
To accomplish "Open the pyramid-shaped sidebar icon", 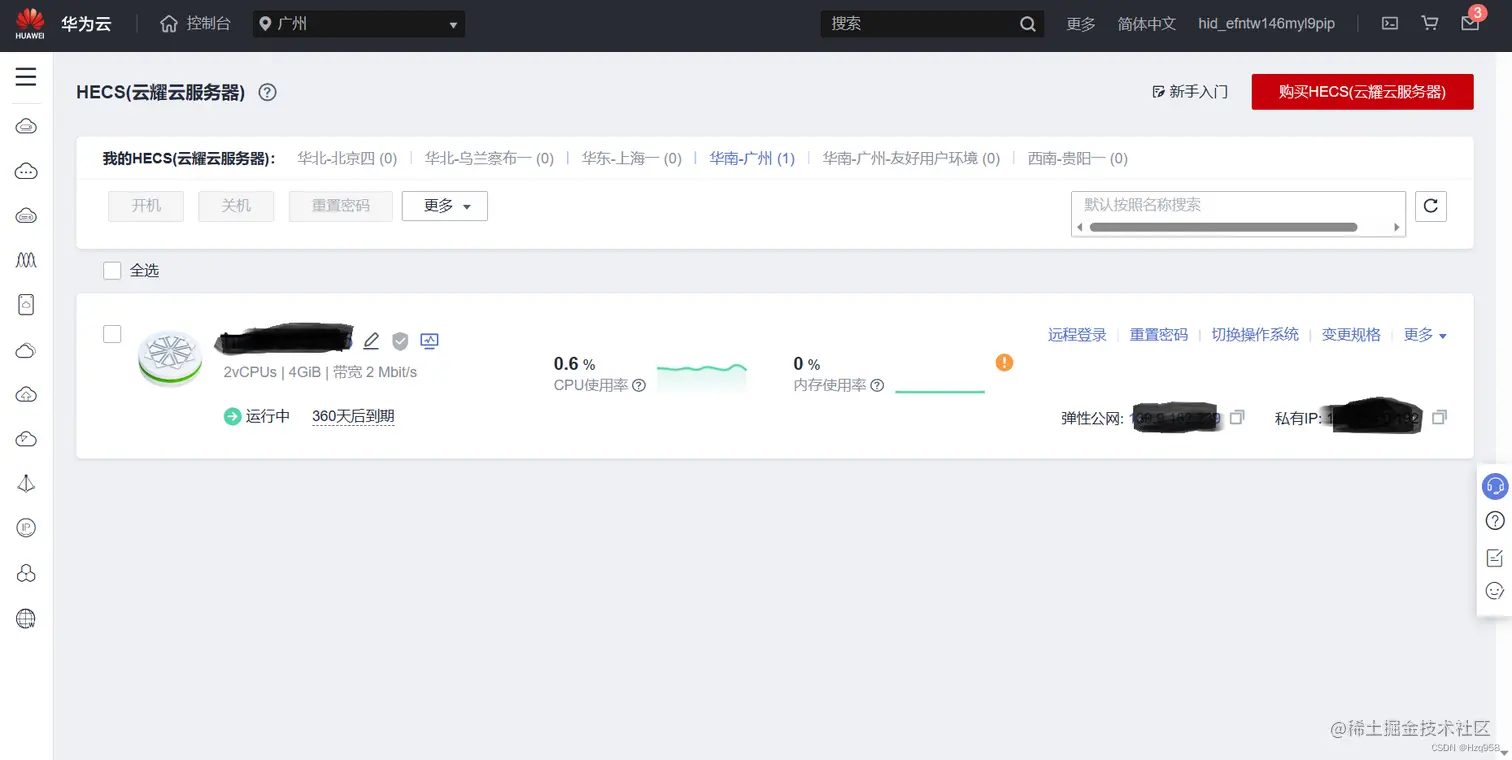I will [26, 484].
